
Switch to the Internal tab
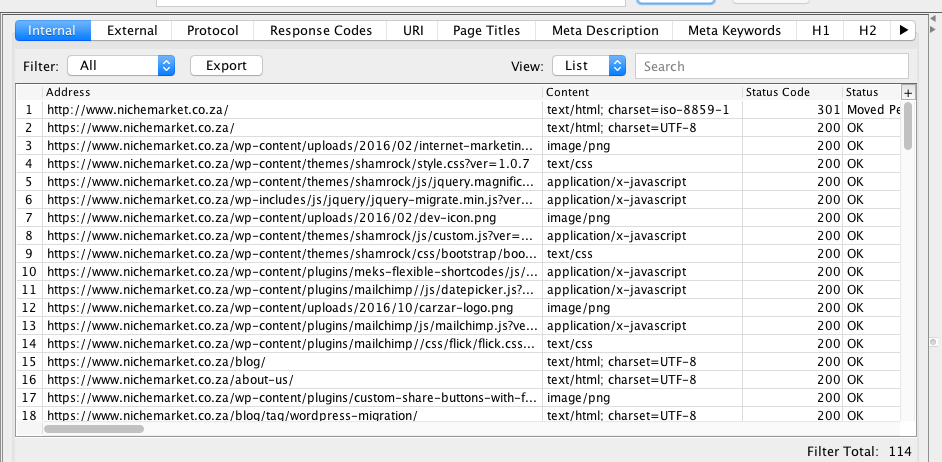tap(53, 31)
